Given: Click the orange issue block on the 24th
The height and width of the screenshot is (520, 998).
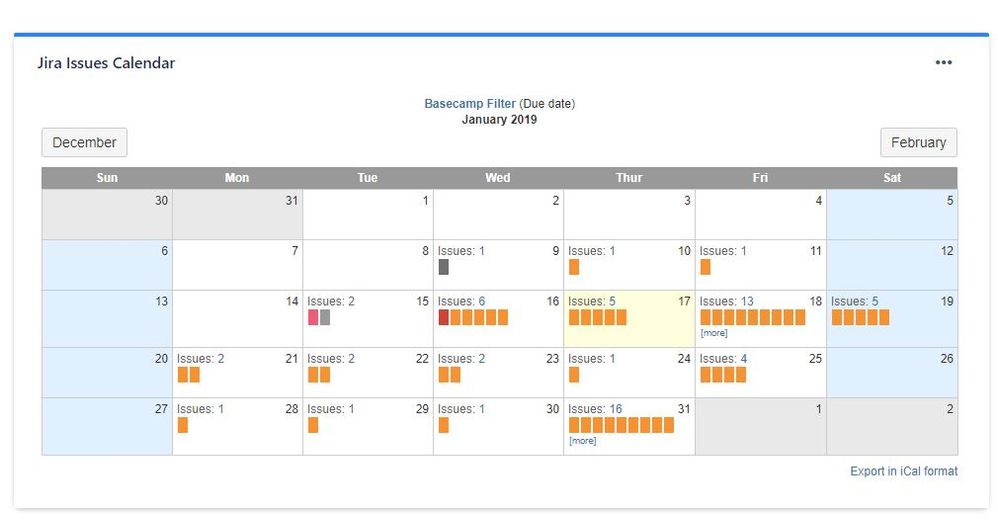Looking at the screenshot, I should 574,374.
